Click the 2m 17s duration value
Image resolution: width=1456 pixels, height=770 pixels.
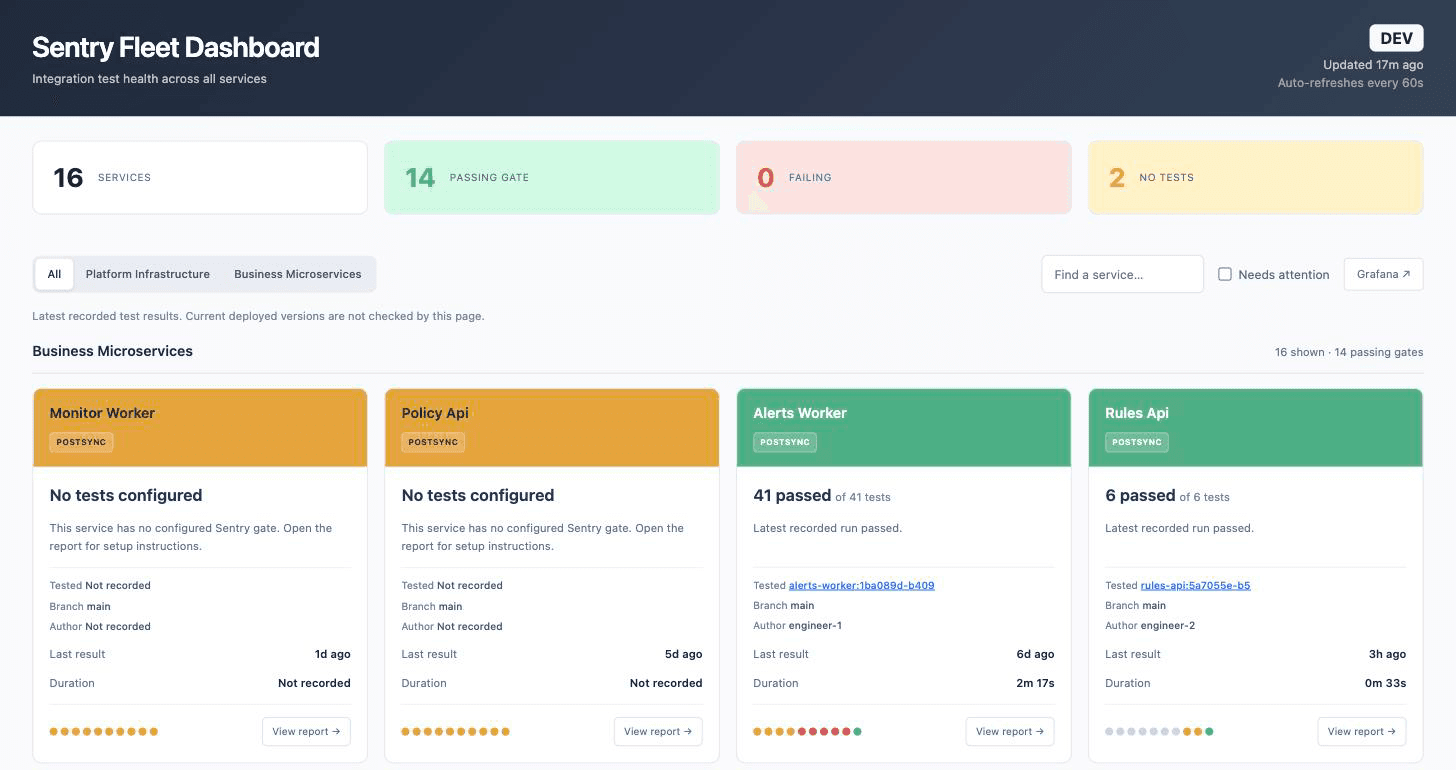pos(1035,683)
